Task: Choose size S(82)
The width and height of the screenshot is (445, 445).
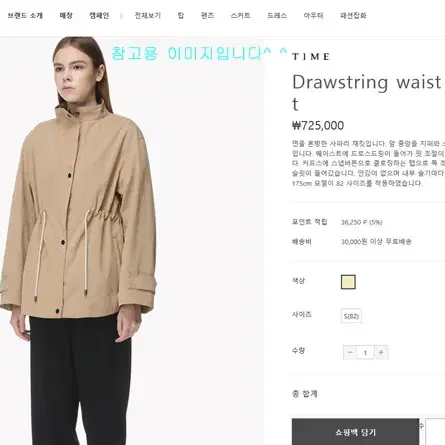Action: point(351,316)
